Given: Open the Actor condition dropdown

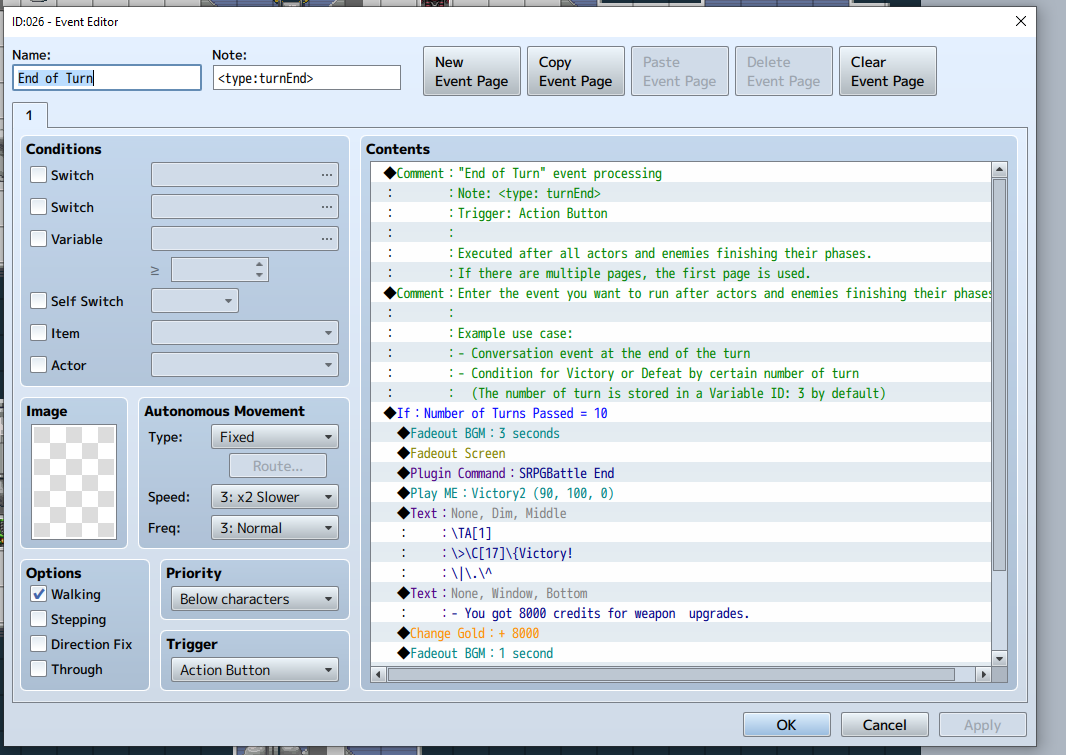Looking at the screenshot, I should click(x=245, y=365).
